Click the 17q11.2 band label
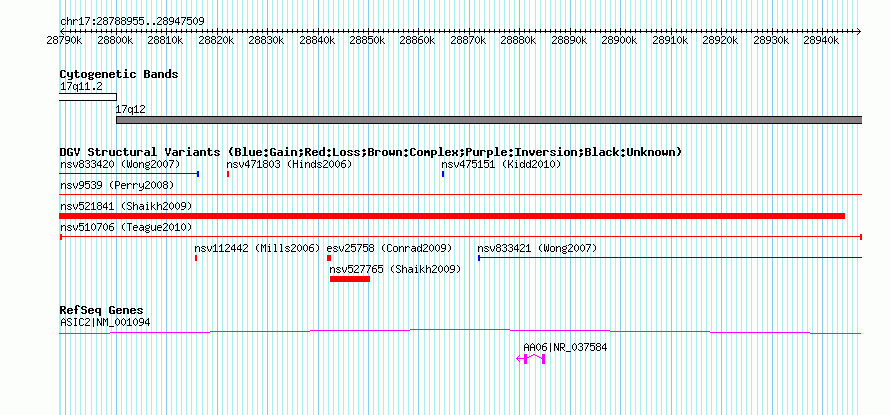The width and height of the screenshot is (890, 415). point(81,87)
